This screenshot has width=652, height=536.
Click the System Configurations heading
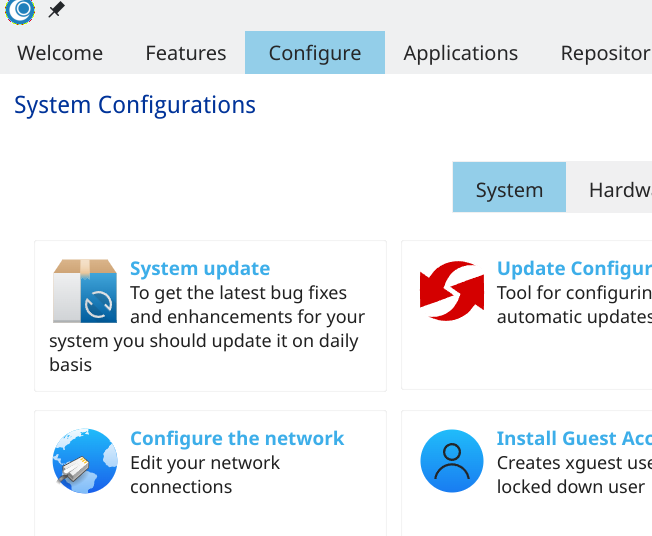pyautogui.click(x=135, y=105)
